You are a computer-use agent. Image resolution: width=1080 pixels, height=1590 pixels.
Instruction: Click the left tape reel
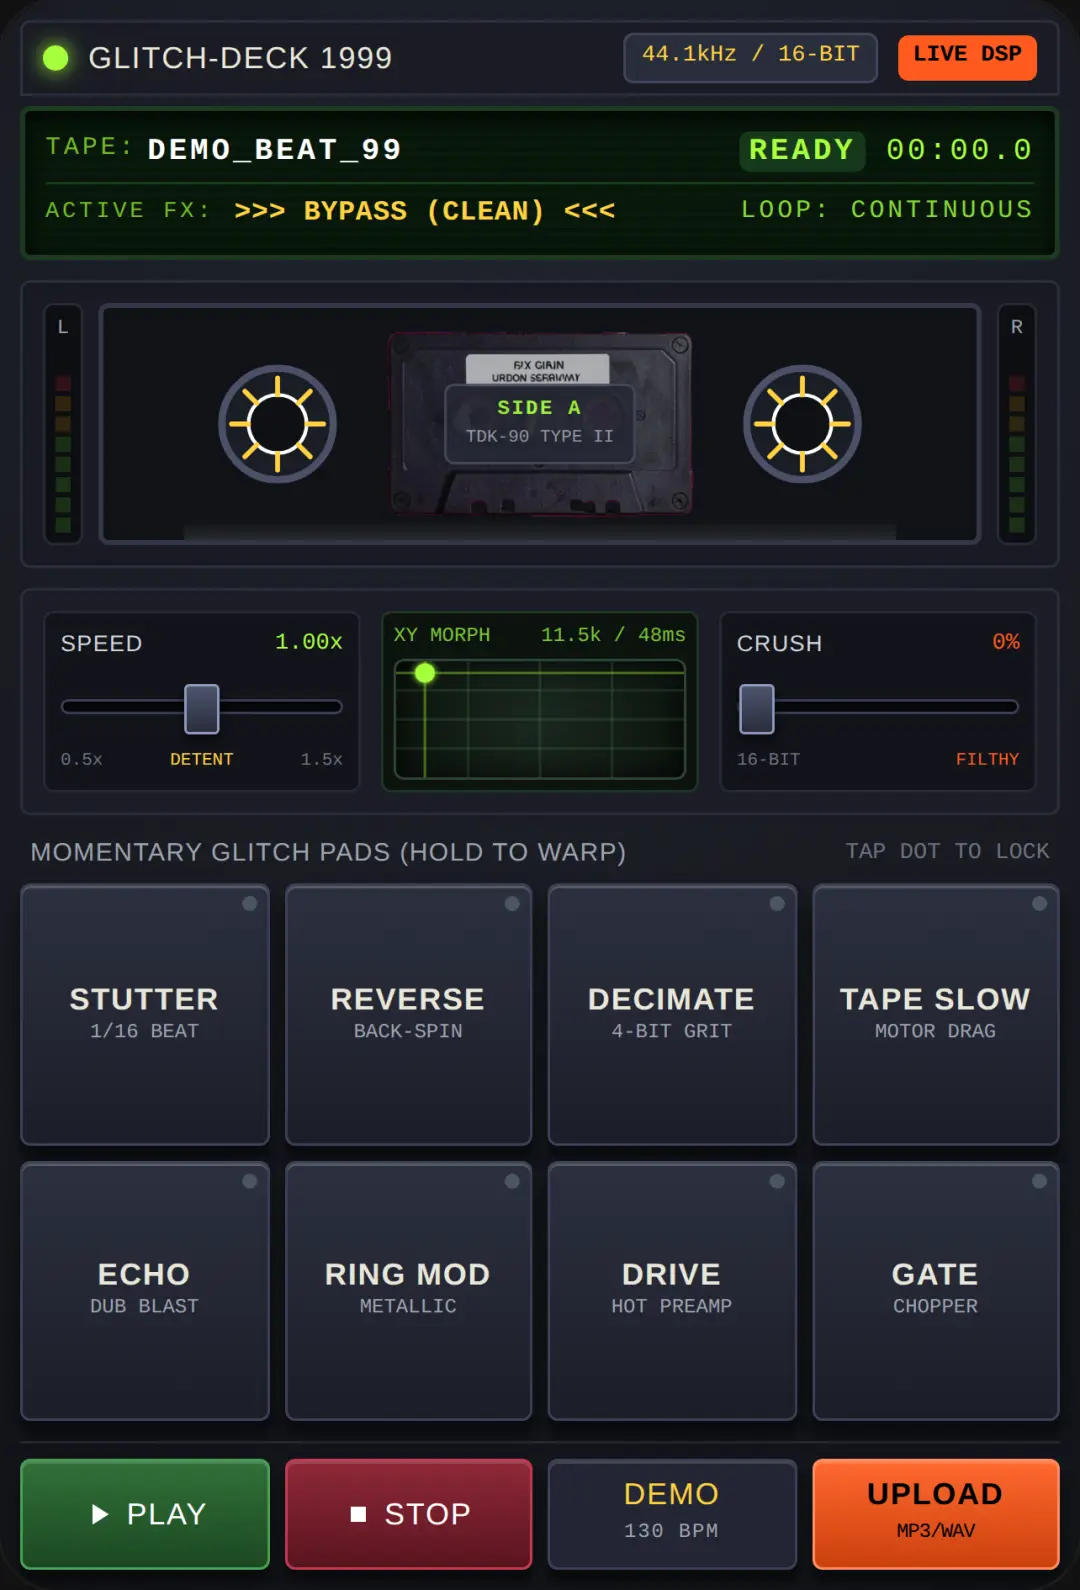[x=277, y=424]
